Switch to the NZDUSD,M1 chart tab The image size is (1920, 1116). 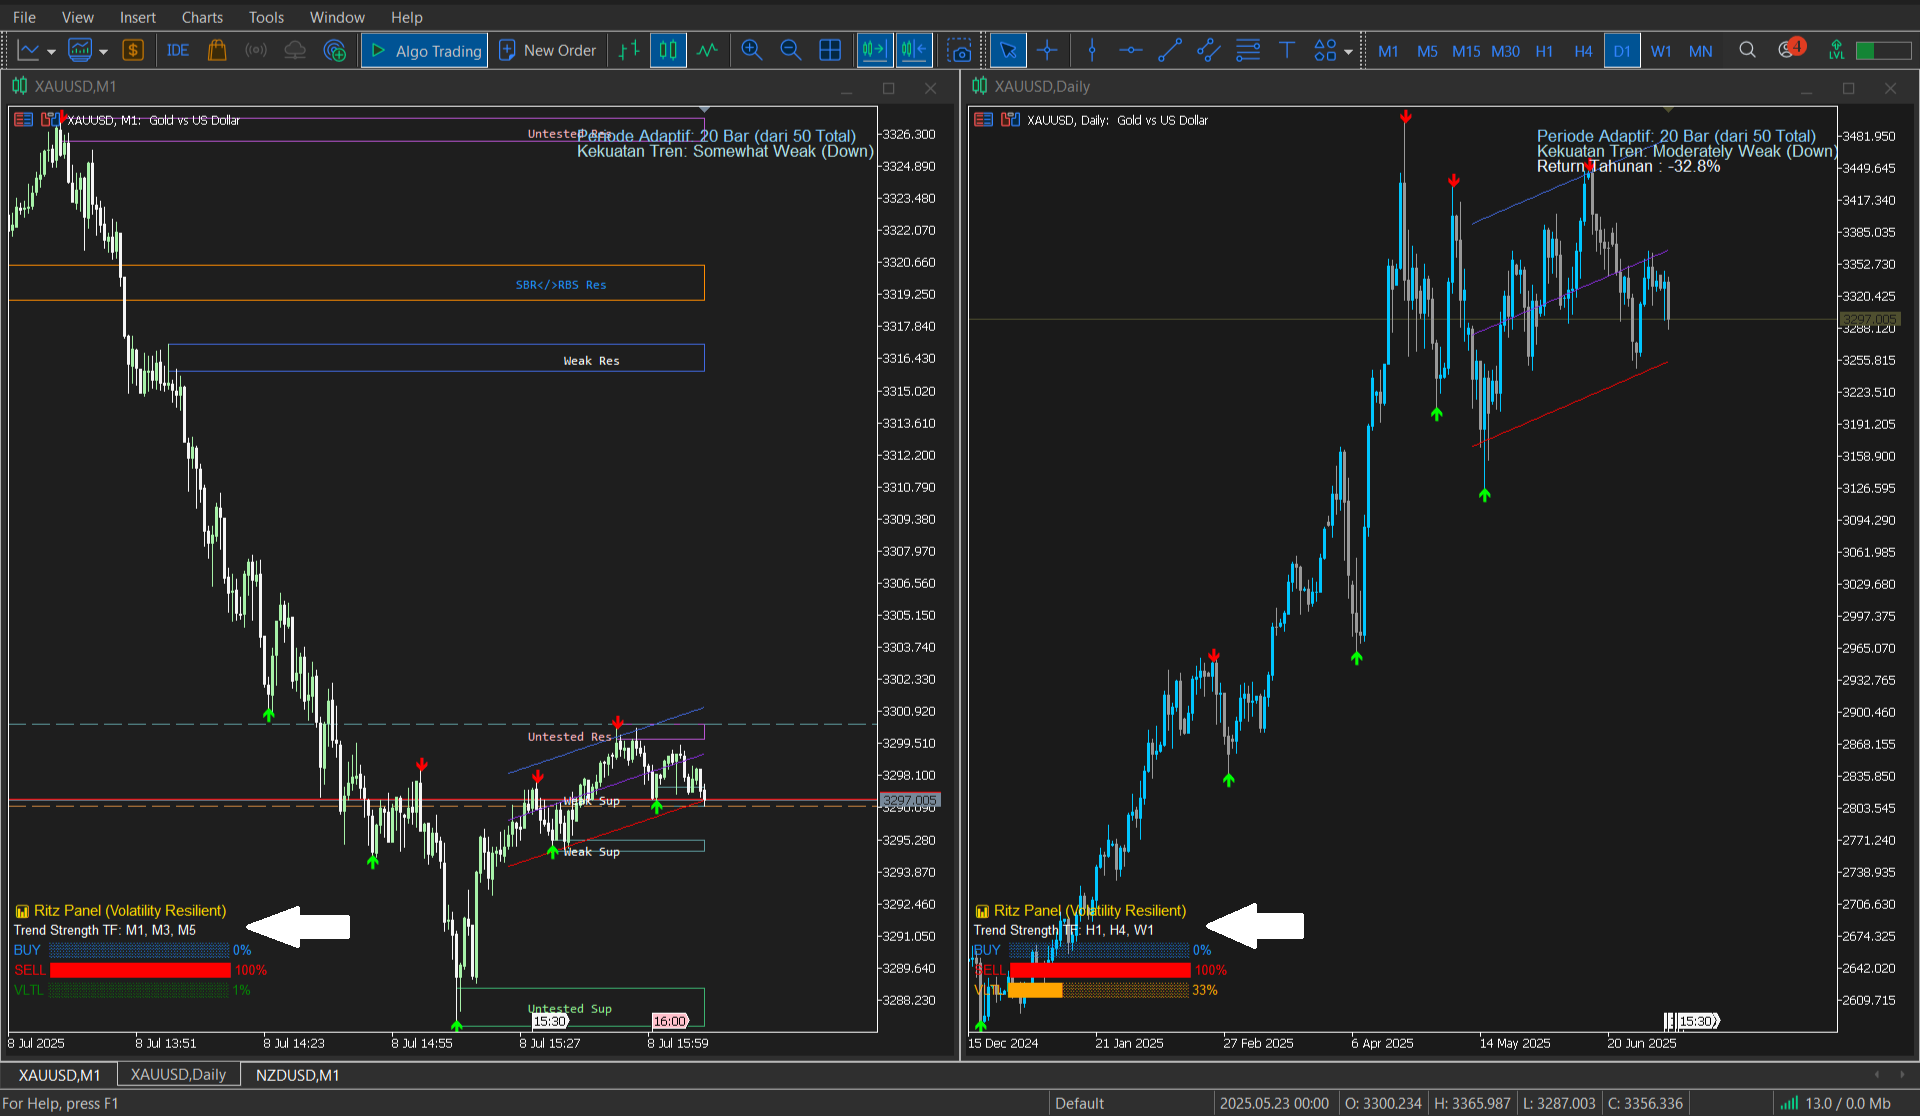pyautogui.click(x=297, y=1075)
